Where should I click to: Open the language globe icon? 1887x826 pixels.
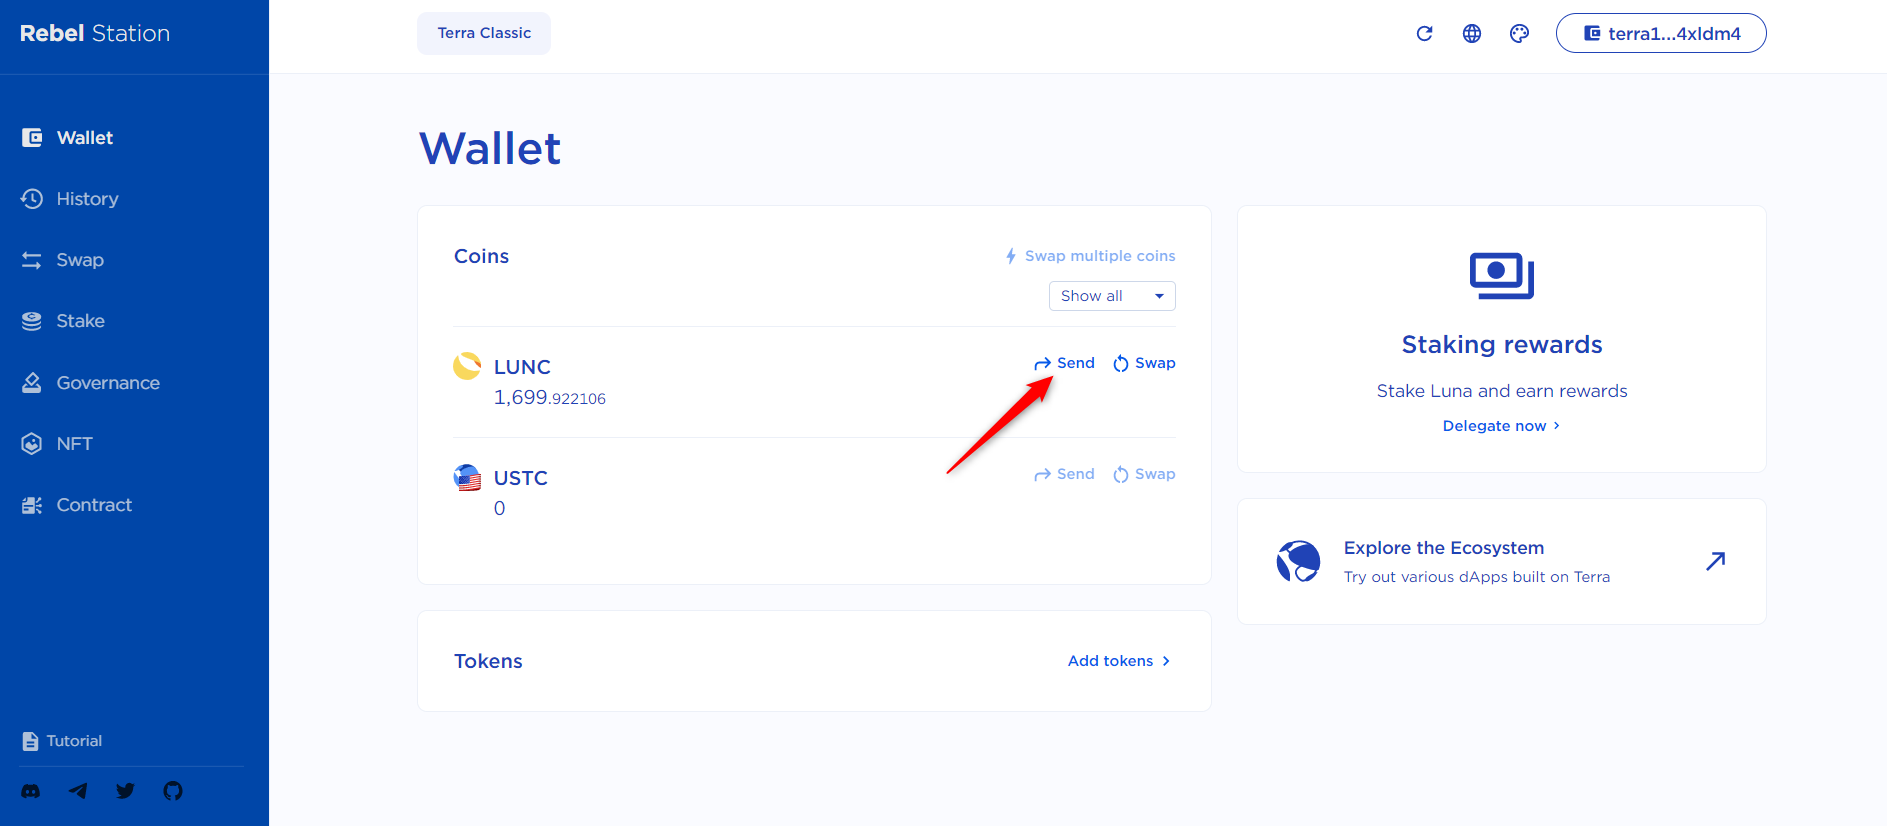point(1472,33)
